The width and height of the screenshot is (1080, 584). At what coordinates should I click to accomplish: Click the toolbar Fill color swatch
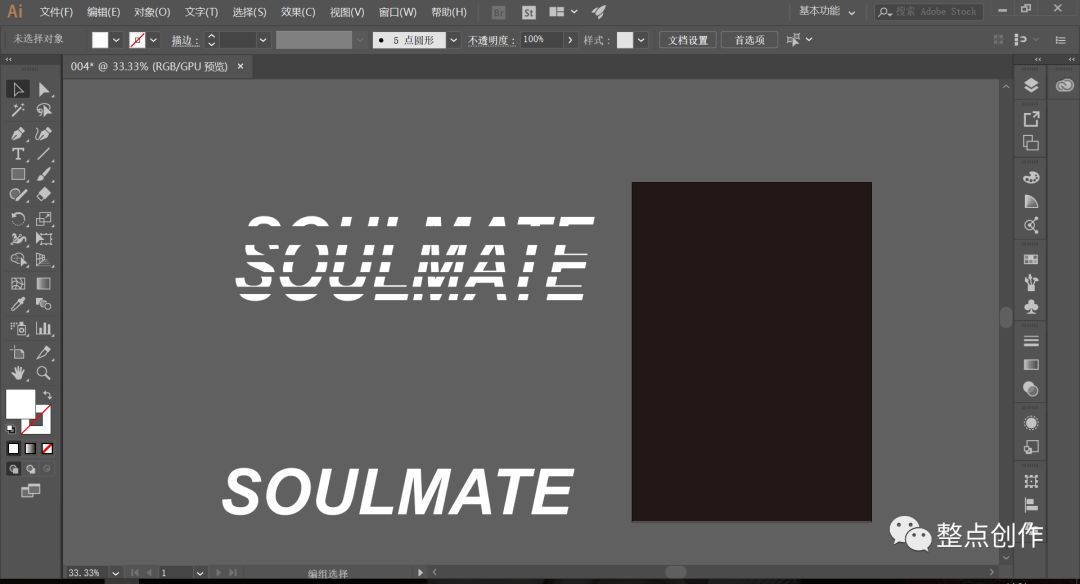click(20, 404)
